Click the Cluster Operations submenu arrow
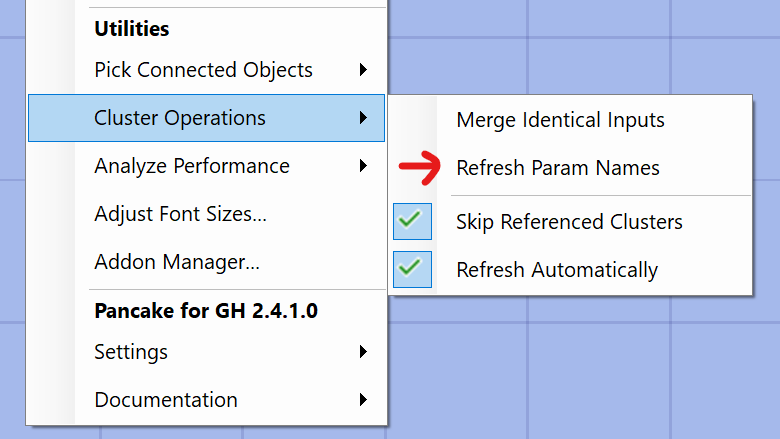Image resolution: width=780 pixels, height=439 pixels. click(x=363, y=118)
